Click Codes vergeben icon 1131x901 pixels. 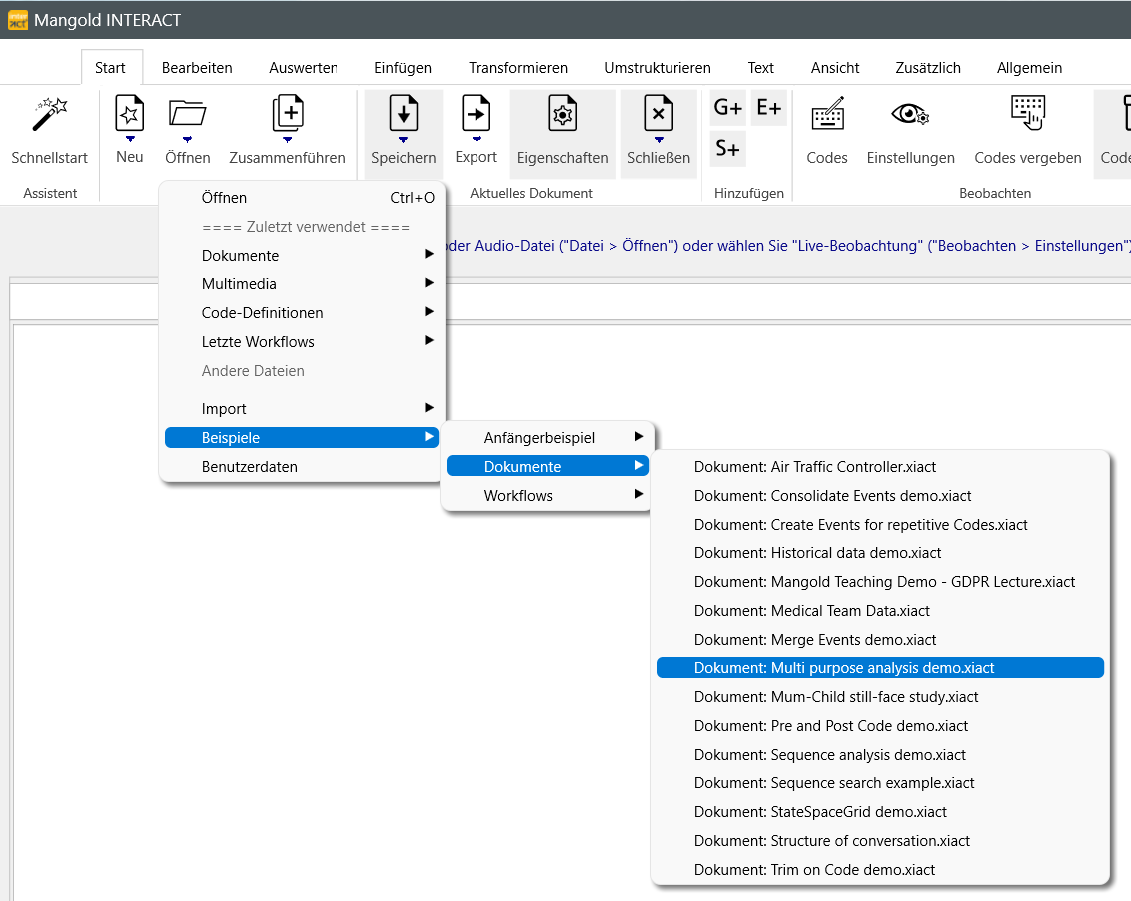click(x=1028, y=113)
